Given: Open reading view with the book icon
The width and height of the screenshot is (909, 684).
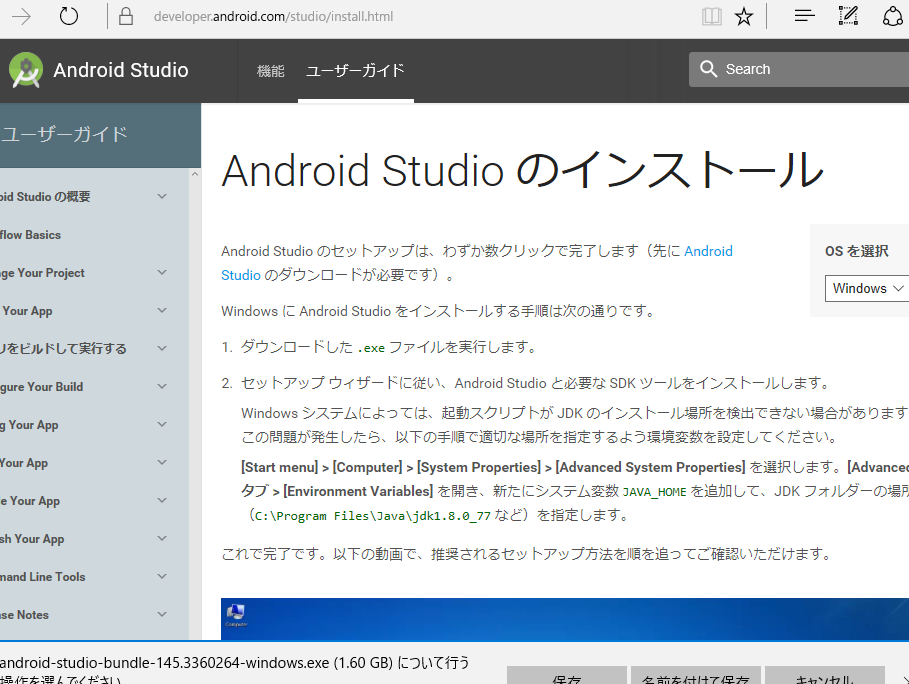Looking at the screenshot, I should tap(711, 17).
